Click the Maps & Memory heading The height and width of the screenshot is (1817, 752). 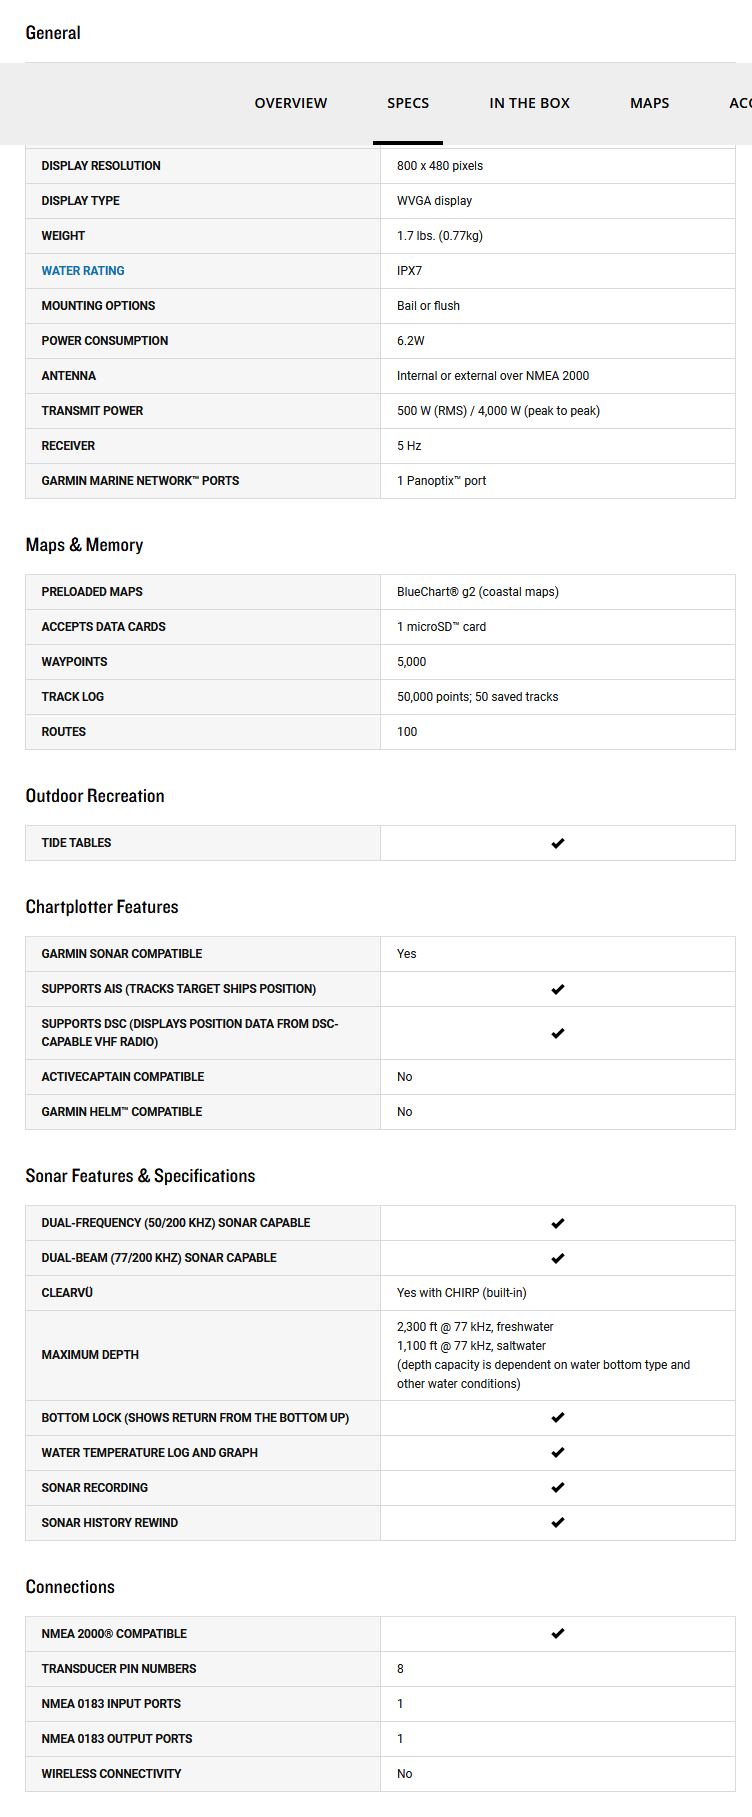click(x=84, y=545)
